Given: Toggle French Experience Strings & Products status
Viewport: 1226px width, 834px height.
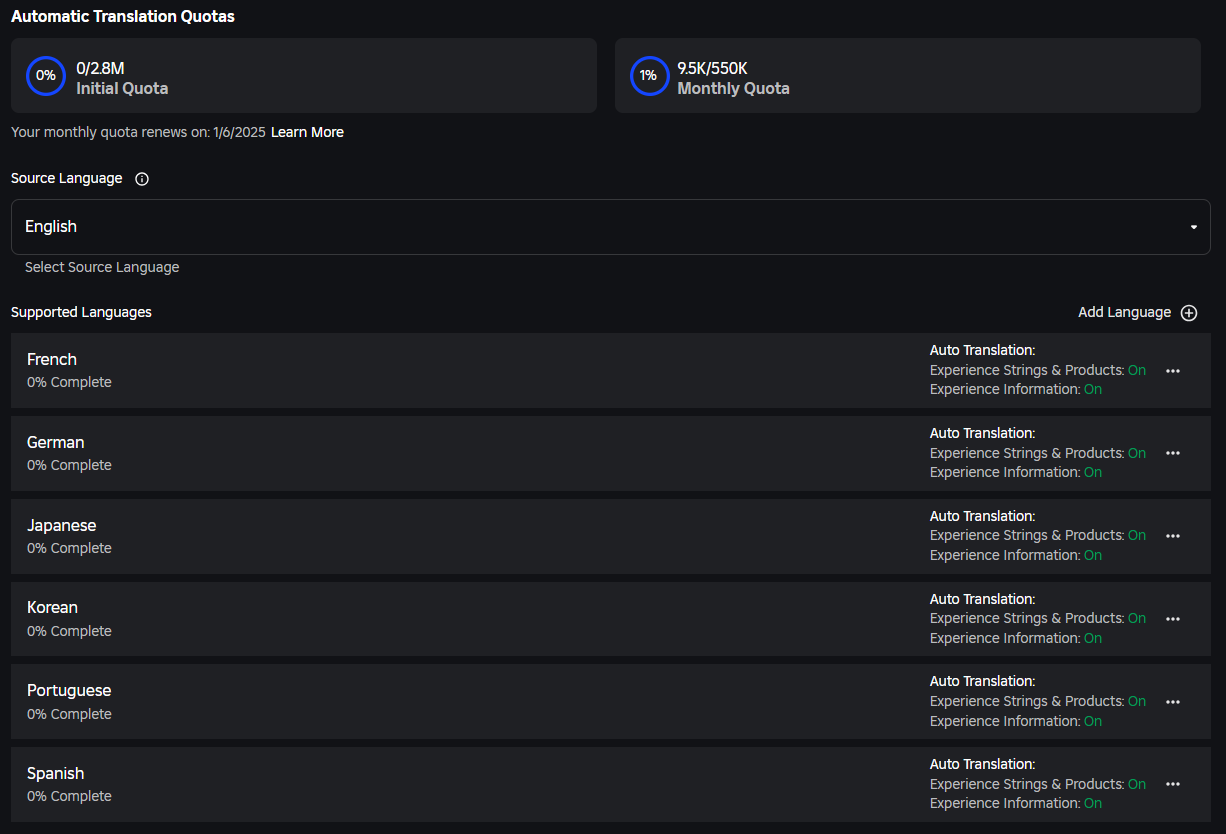Looking at the screenshot, I should 1137,370.
